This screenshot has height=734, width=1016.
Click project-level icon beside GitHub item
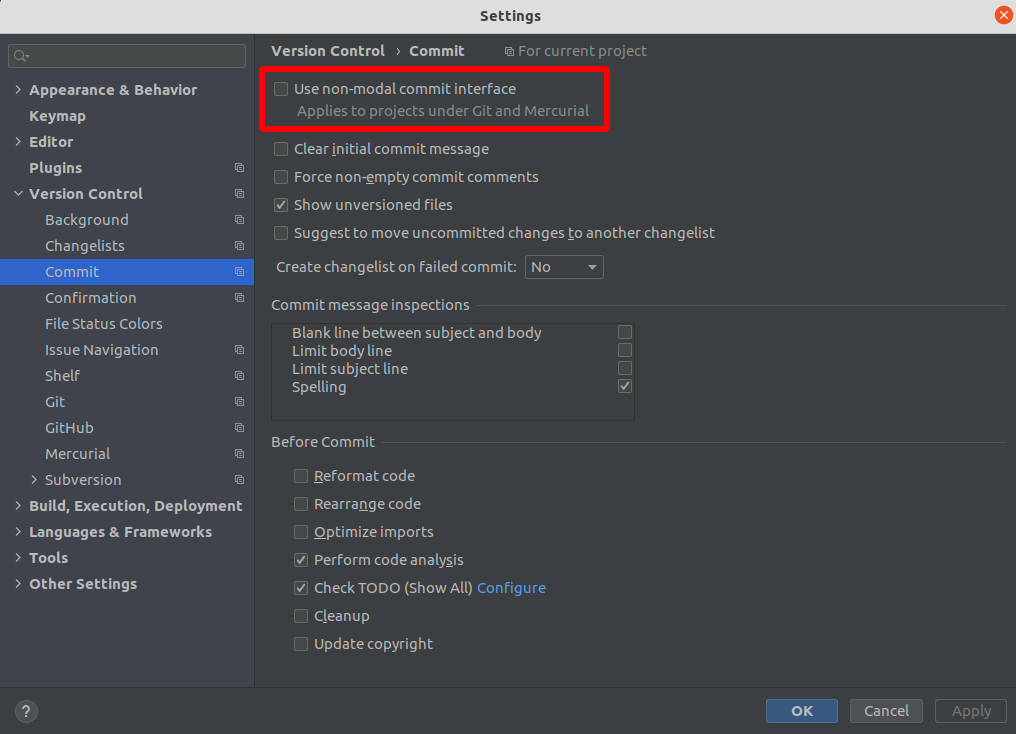[x=239, y=428]
